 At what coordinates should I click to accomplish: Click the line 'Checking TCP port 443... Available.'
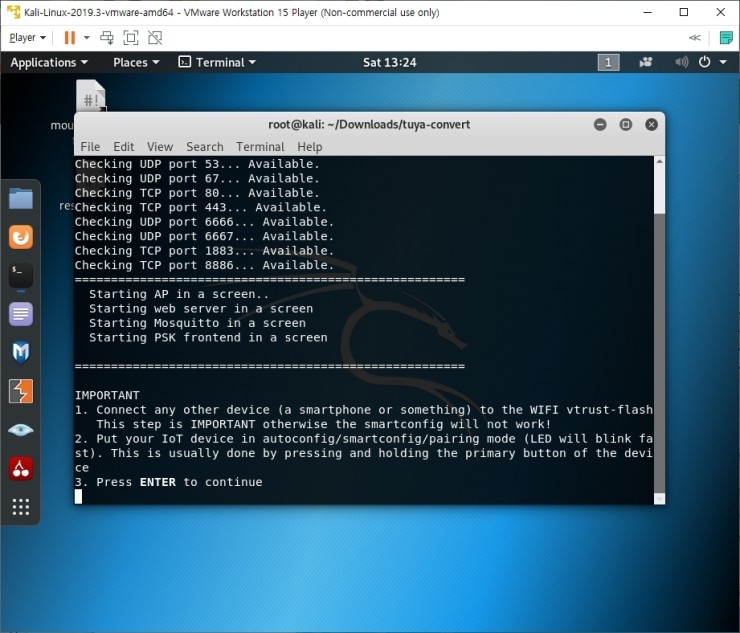(x=201, y=207)
